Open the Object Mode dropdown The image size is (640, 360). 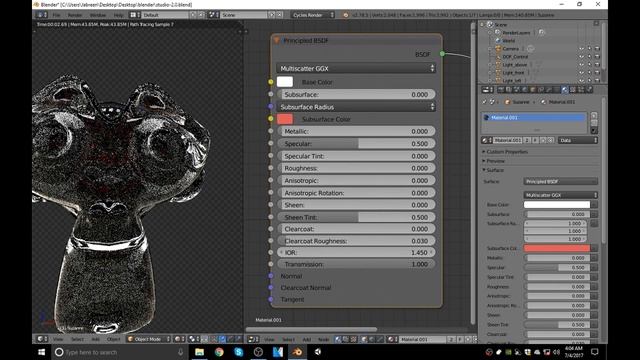tap(149, 339)
